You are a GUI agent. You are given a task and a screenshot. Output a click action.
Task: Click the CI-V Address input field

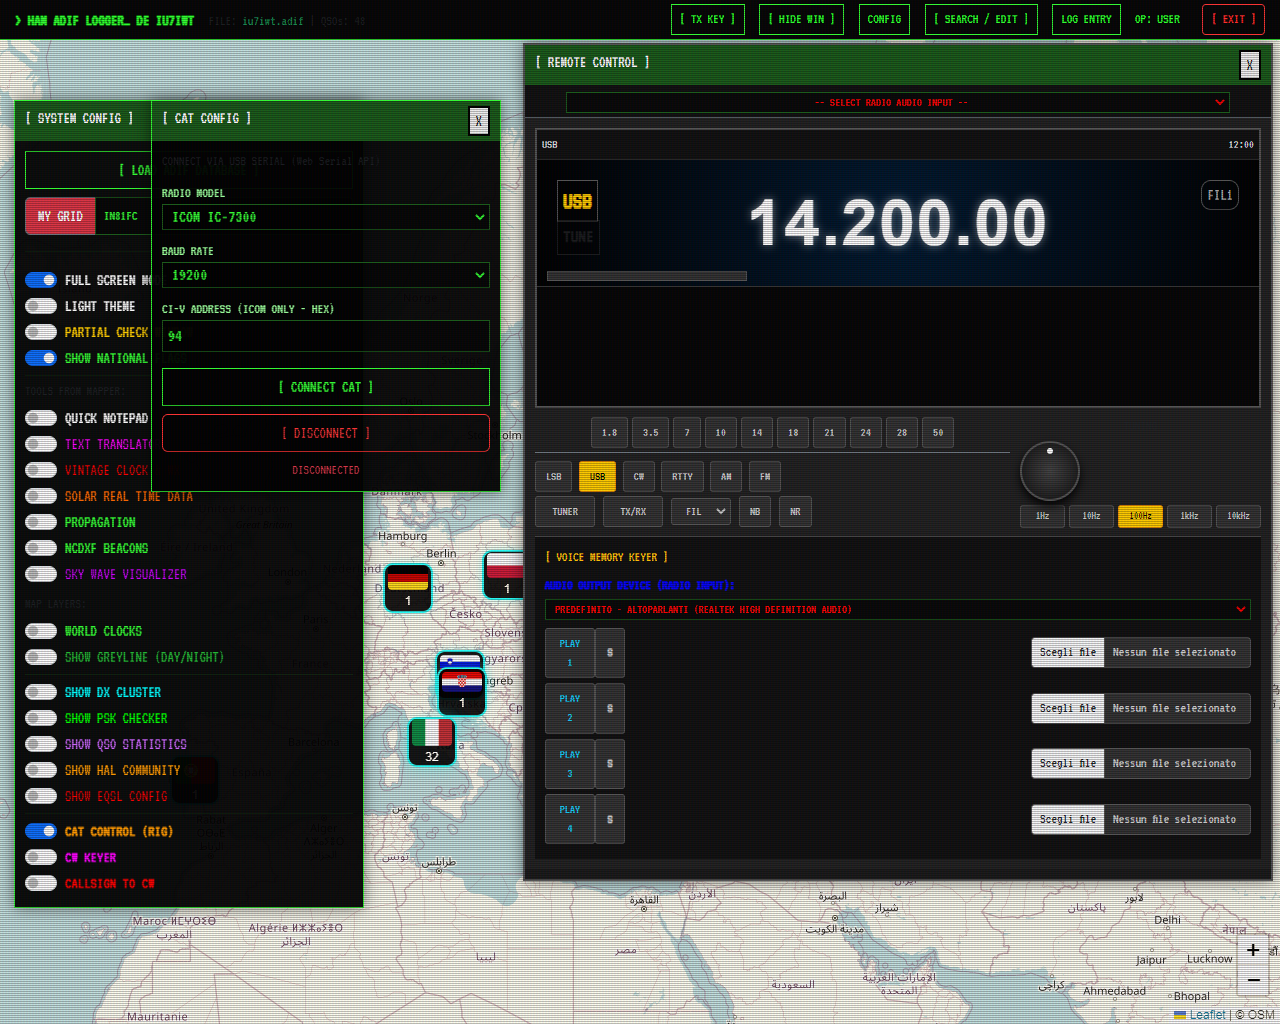click(325, 336)
